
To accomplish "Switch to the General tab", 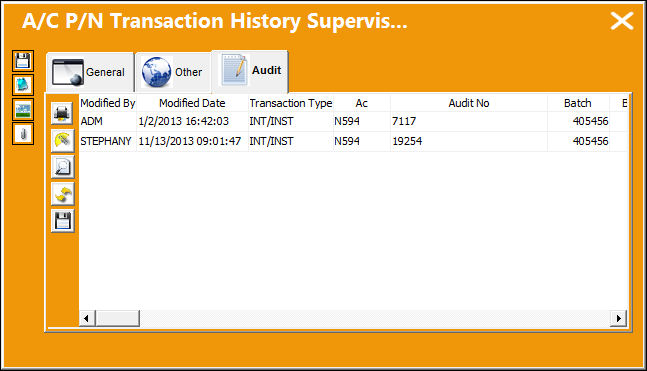I will coord(90,72).
